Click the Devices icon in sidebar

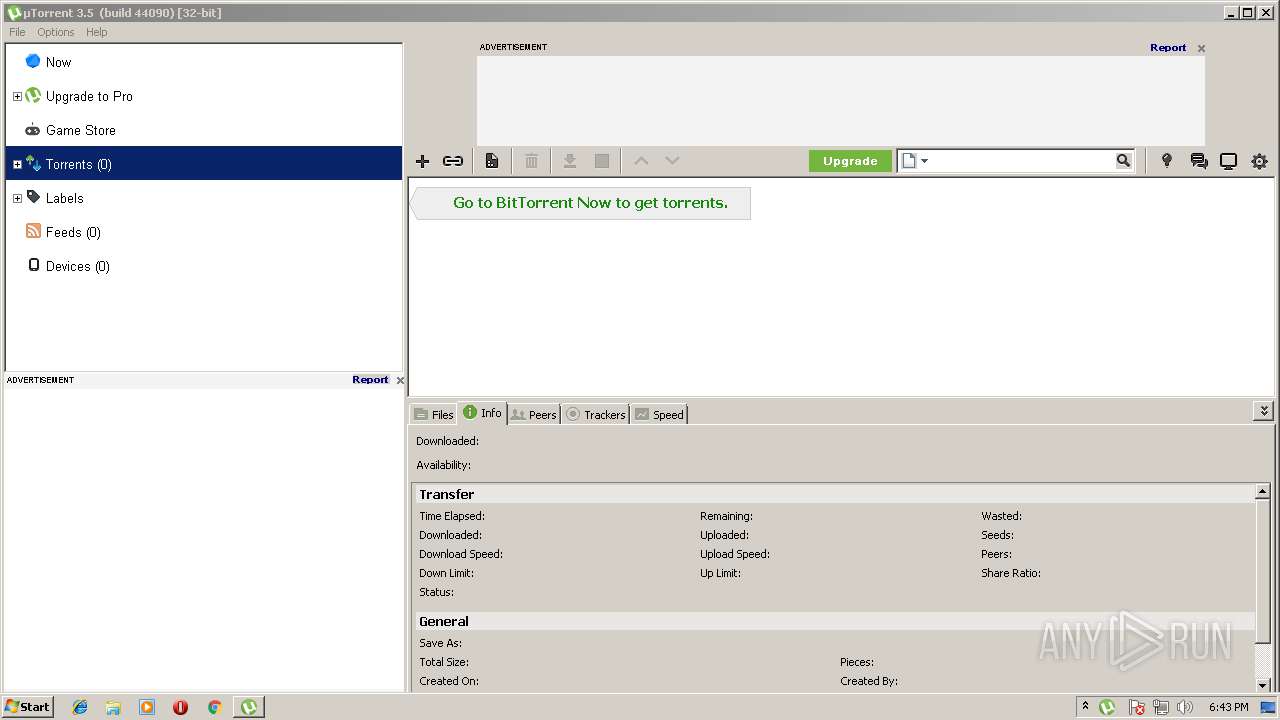(x=34, y=265)
